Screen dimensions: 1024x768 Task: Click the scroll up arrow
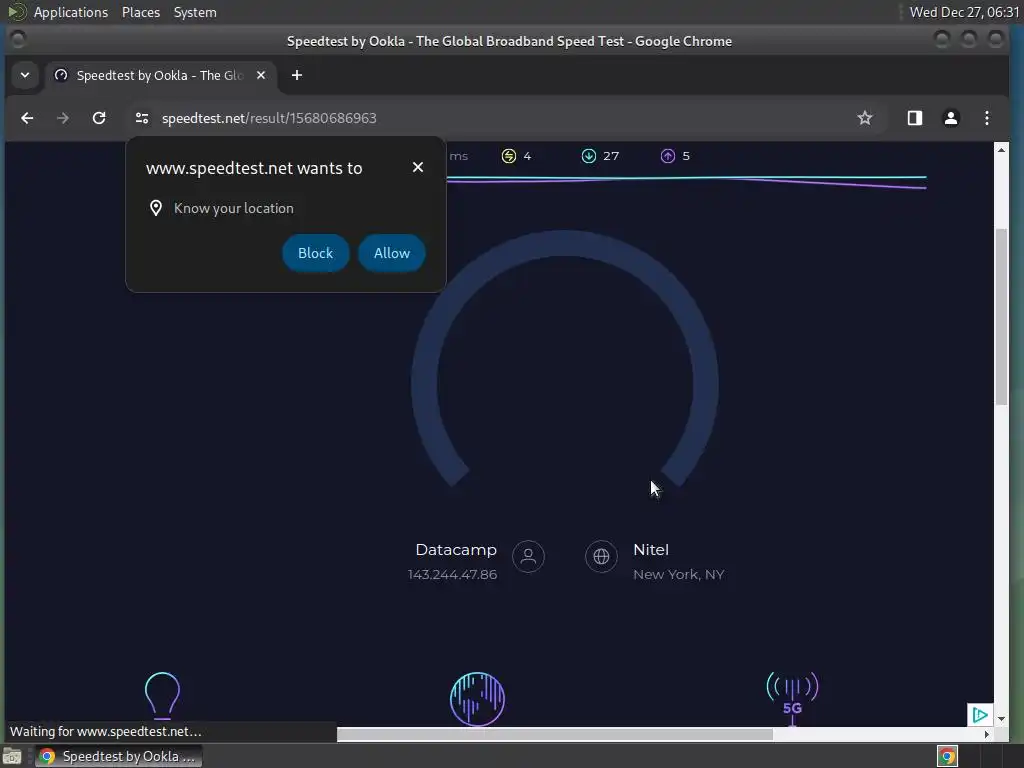(1001, 150)
